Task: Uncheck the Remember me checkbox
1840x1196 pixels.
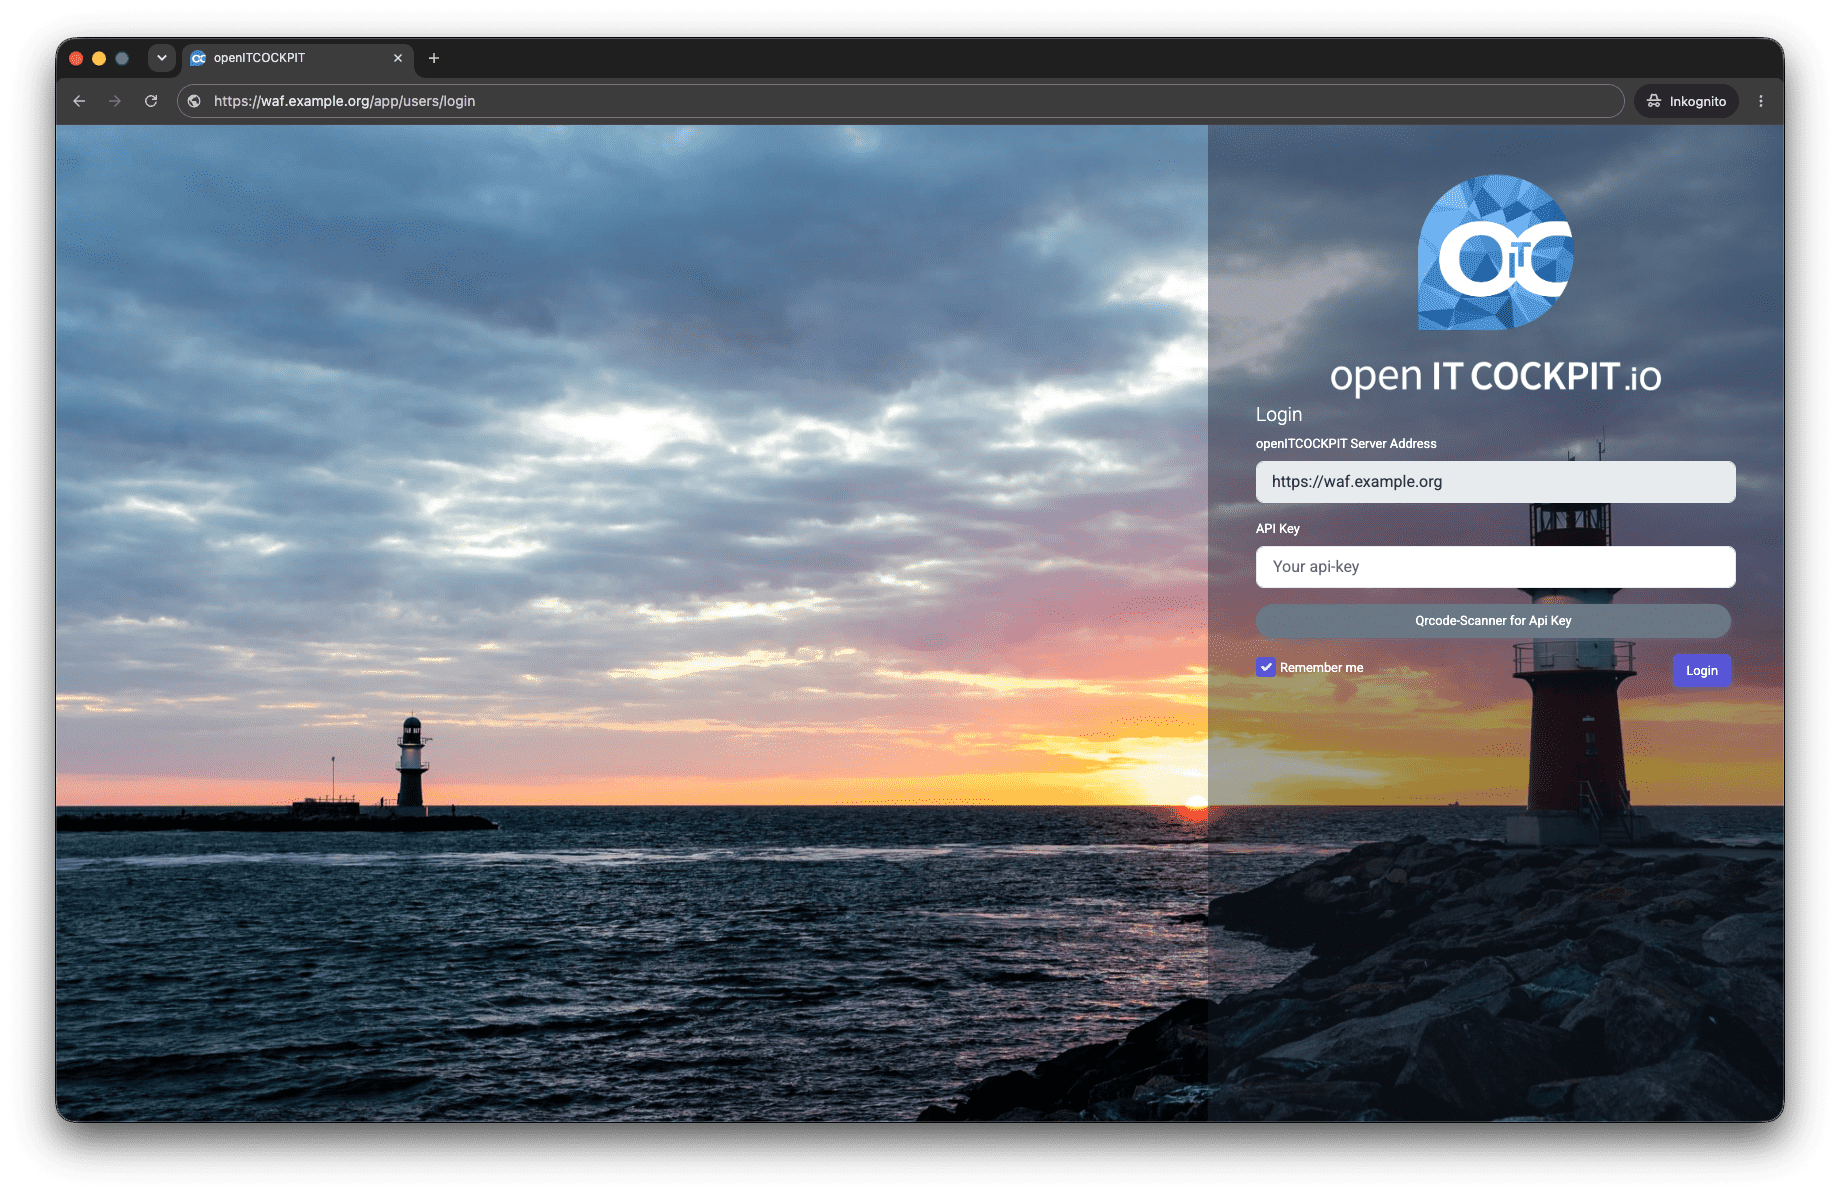Action: click(1266, 668)
